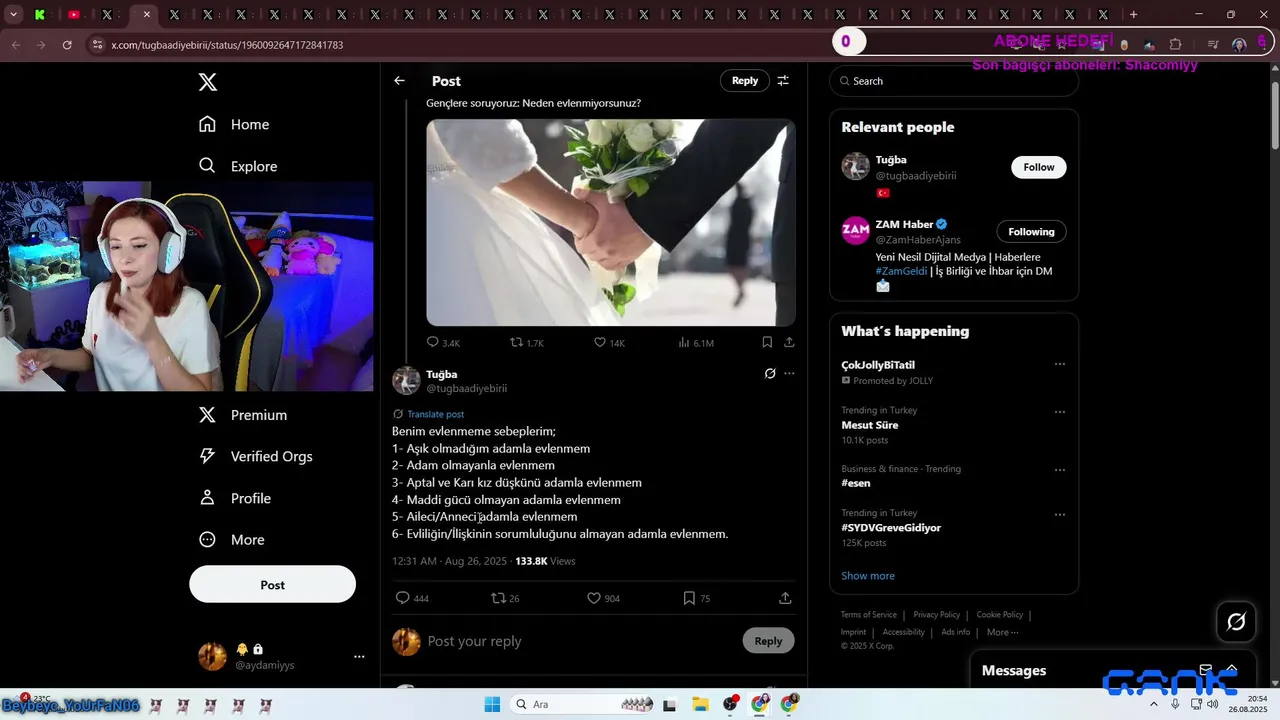Screen dimensions: 1280x720
Task: Go back with the Post header arrow
Action: pos(399,81)
